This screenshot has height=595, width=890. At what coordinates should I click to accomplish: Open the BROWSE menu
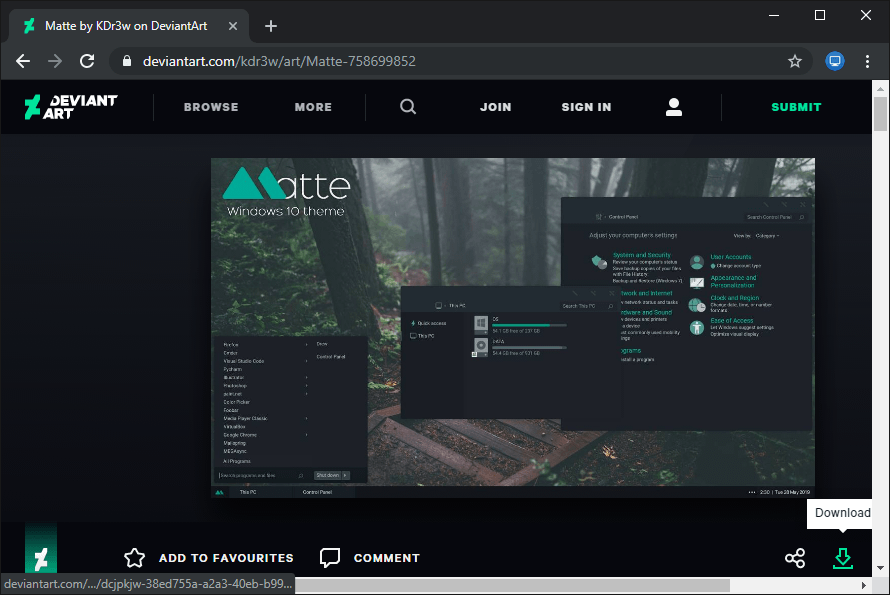211,107
